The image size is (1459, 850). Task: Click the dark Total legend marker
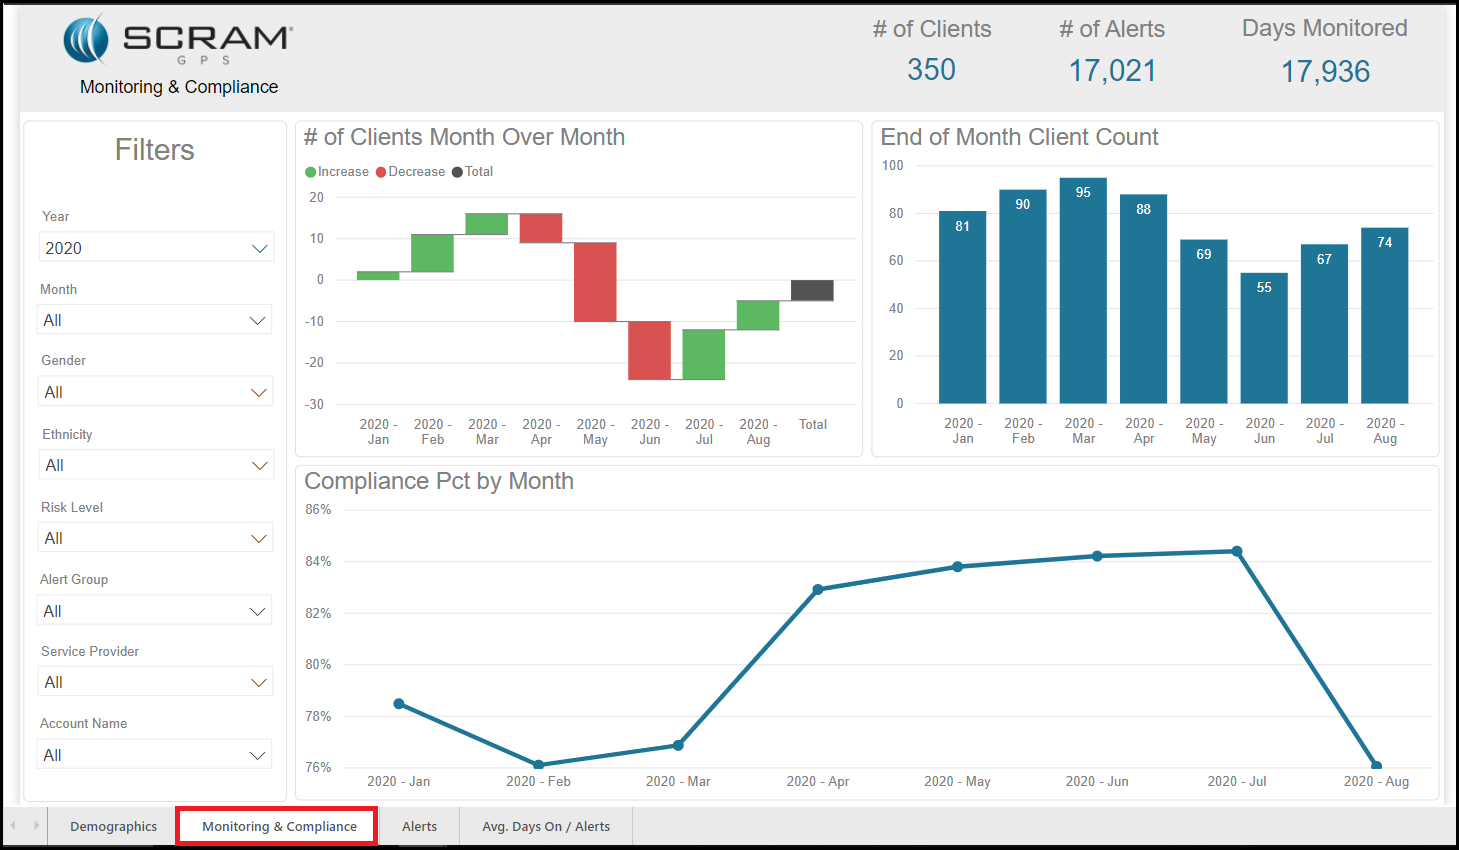pyautogui.click(x=457, y=172)
